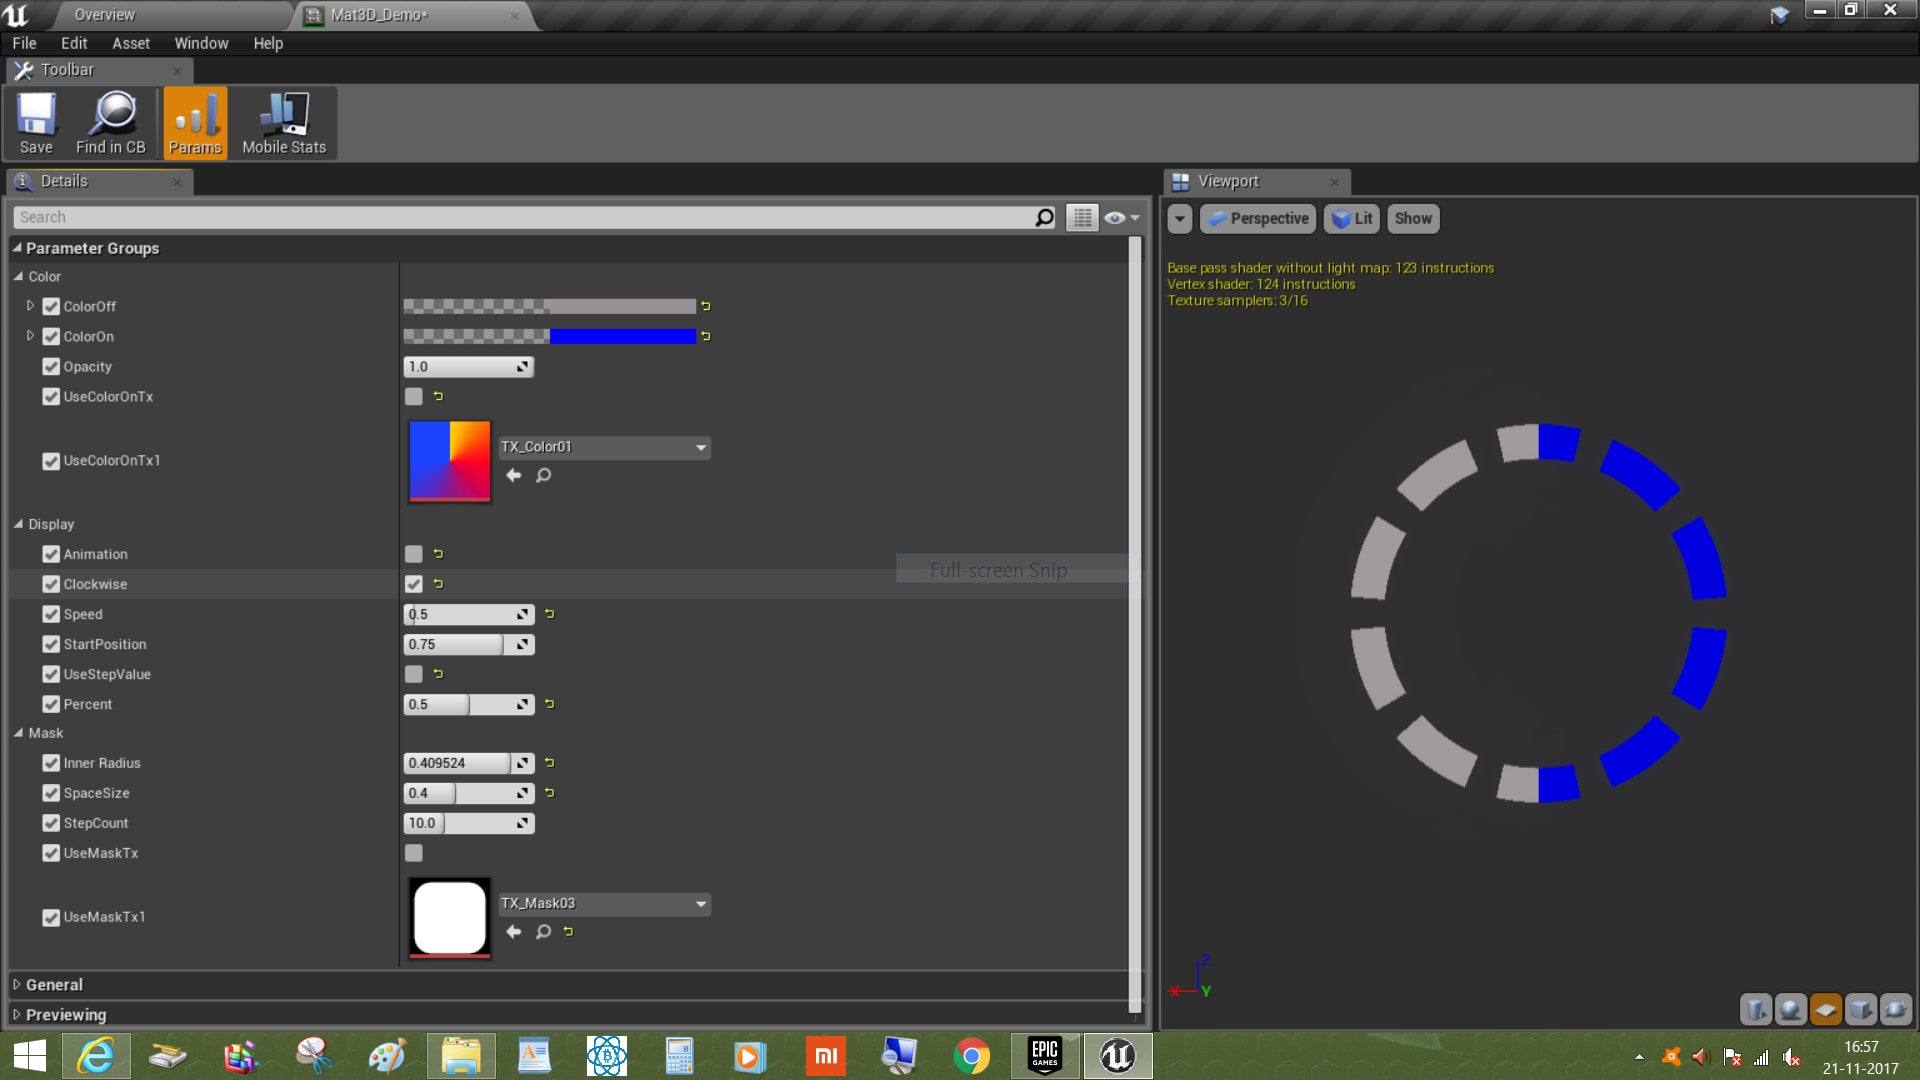Enable the Animation parameter checkbox
1920x1080 pixels.
(414, 554)
